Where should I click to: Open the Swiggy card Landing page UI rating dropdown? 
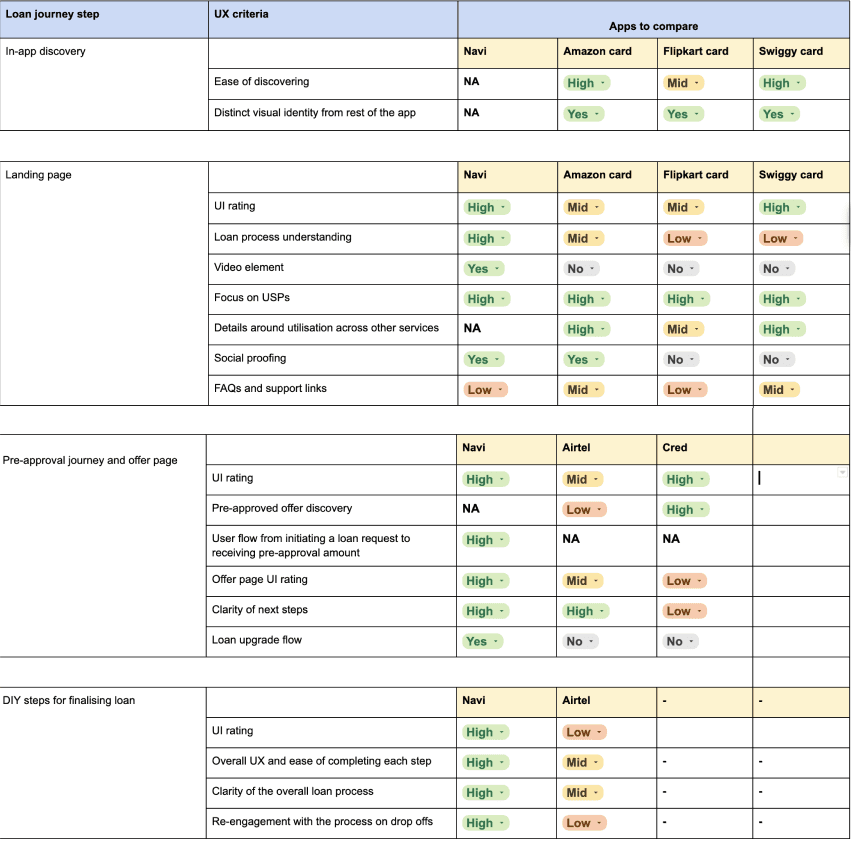click(x=782, y=208)
